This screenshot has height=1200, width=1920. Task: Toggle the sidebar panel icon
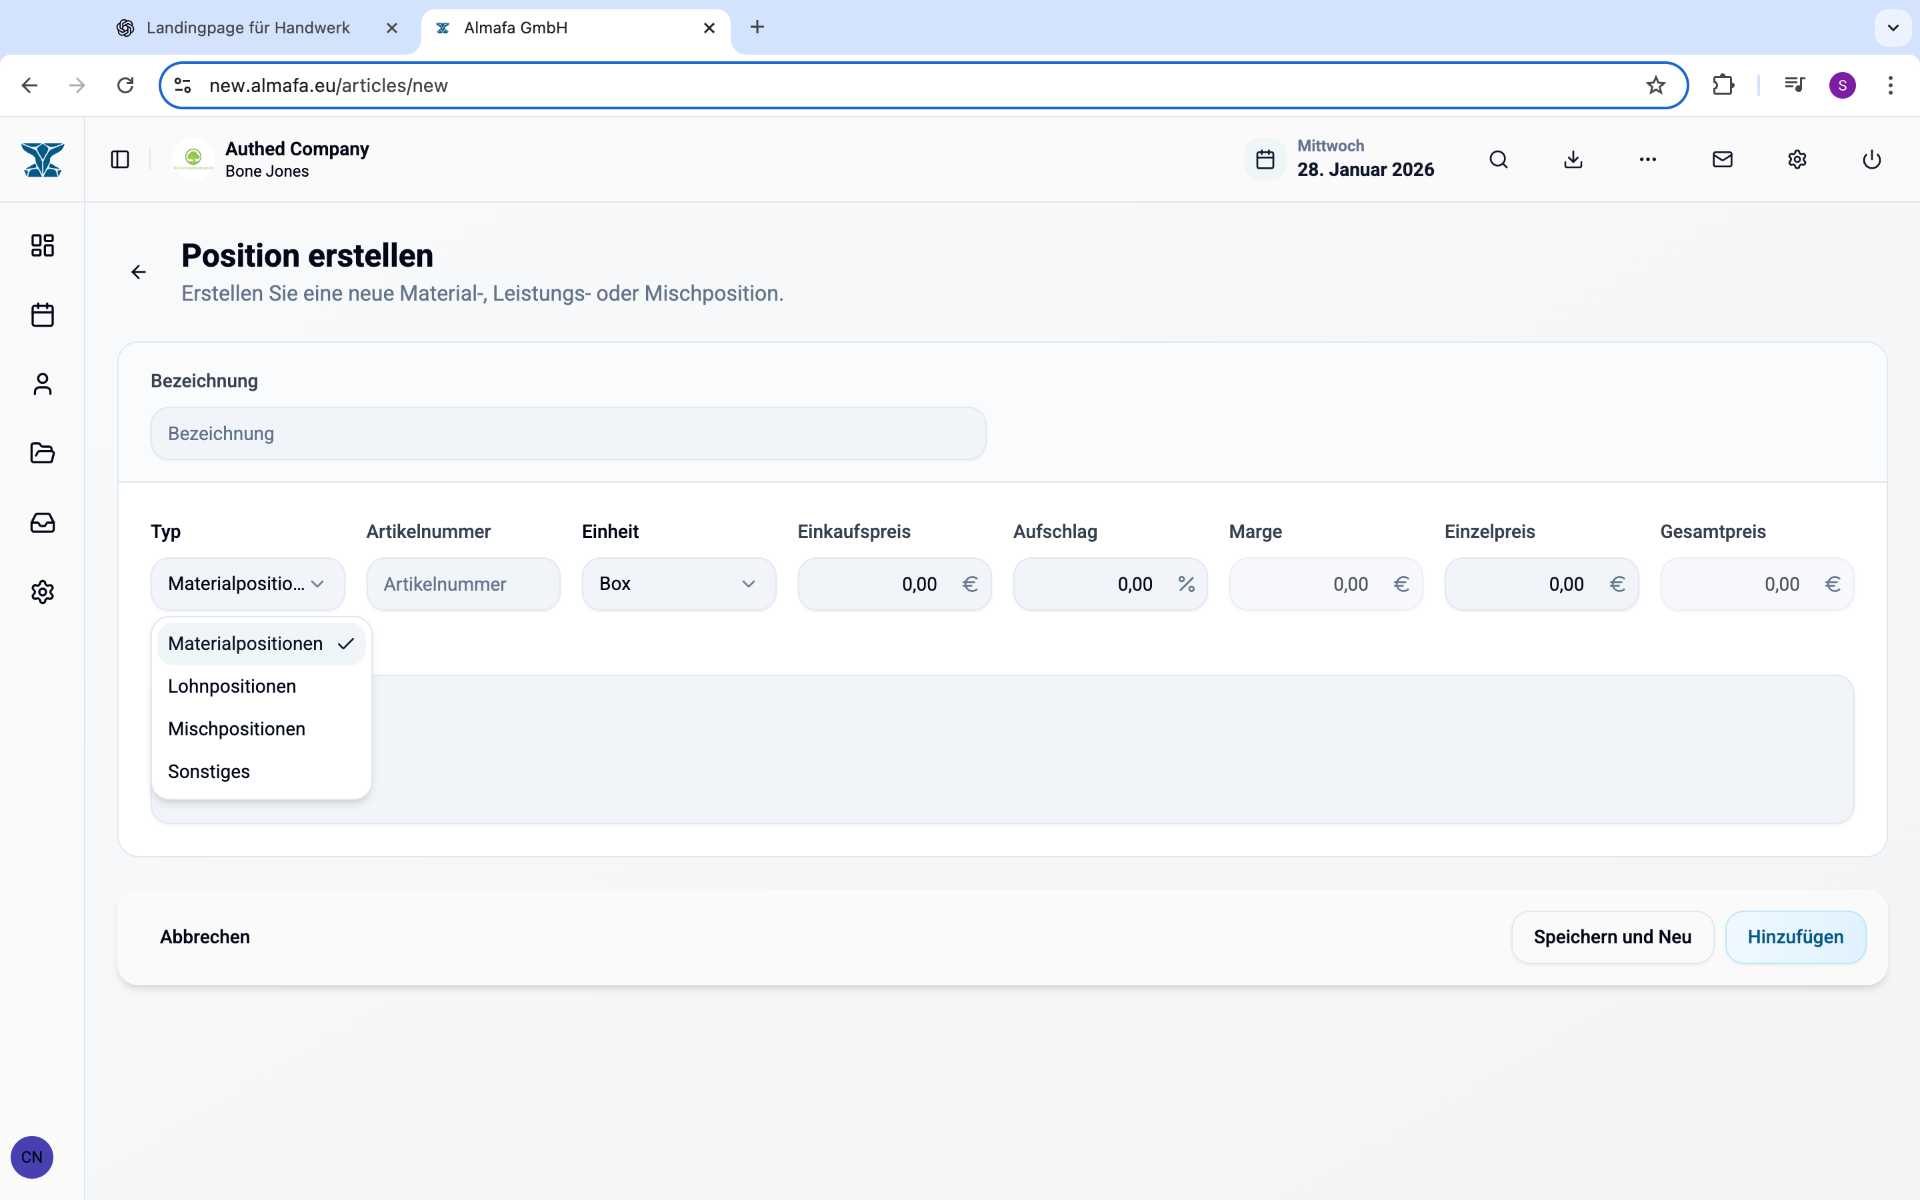coord(120,160)
